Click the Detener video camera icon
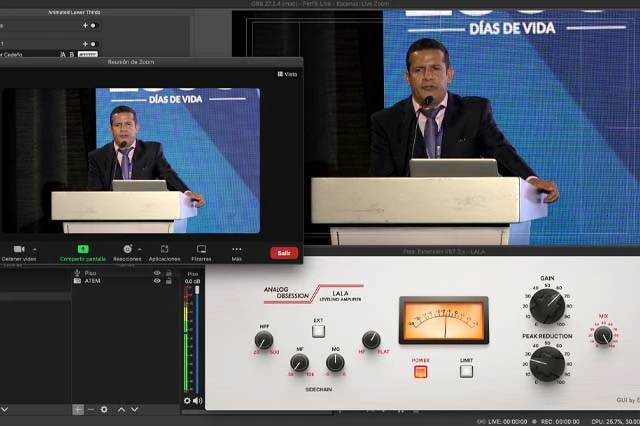Image resolution: width=640 pixels, height=426 pixels. click(x=18, y=248)
